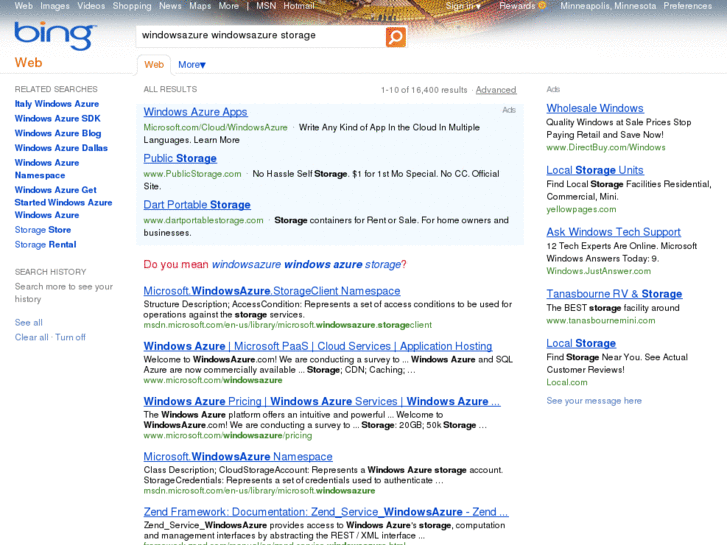Screen dimensions: 727x545
Task: Expand the More dropdown tab
Action: click(191, 65)
